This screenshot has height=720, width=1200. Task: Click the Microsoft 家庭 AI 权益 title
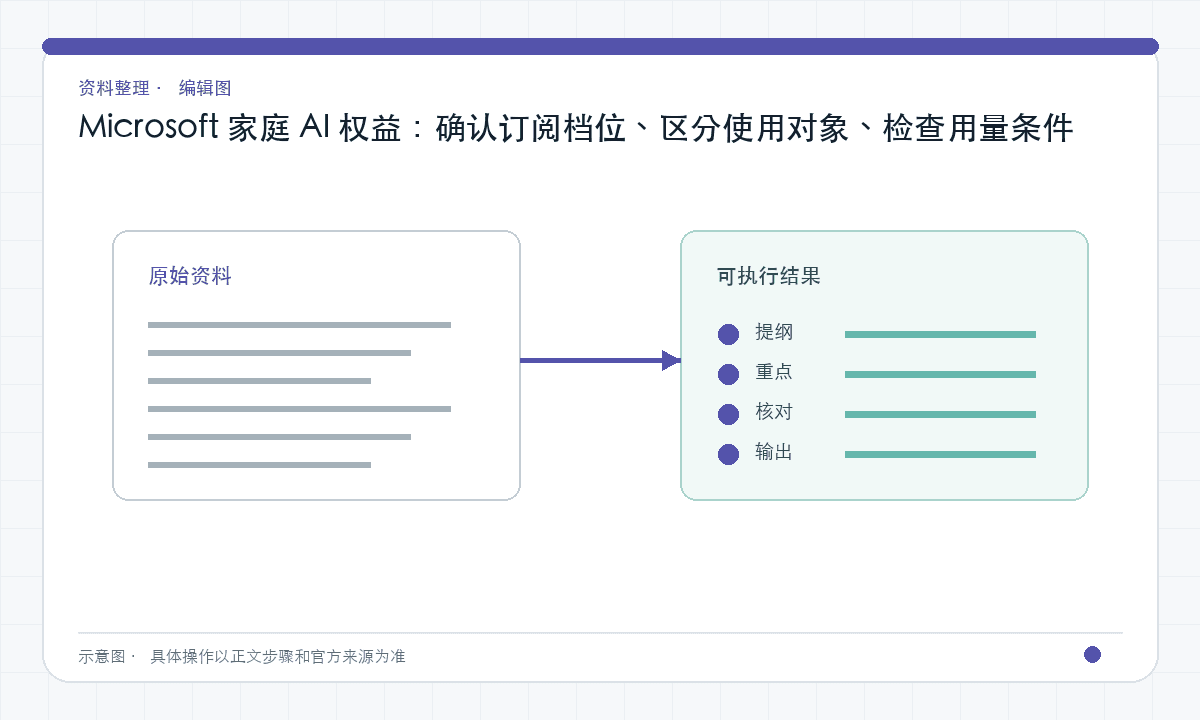click(576, 128)
